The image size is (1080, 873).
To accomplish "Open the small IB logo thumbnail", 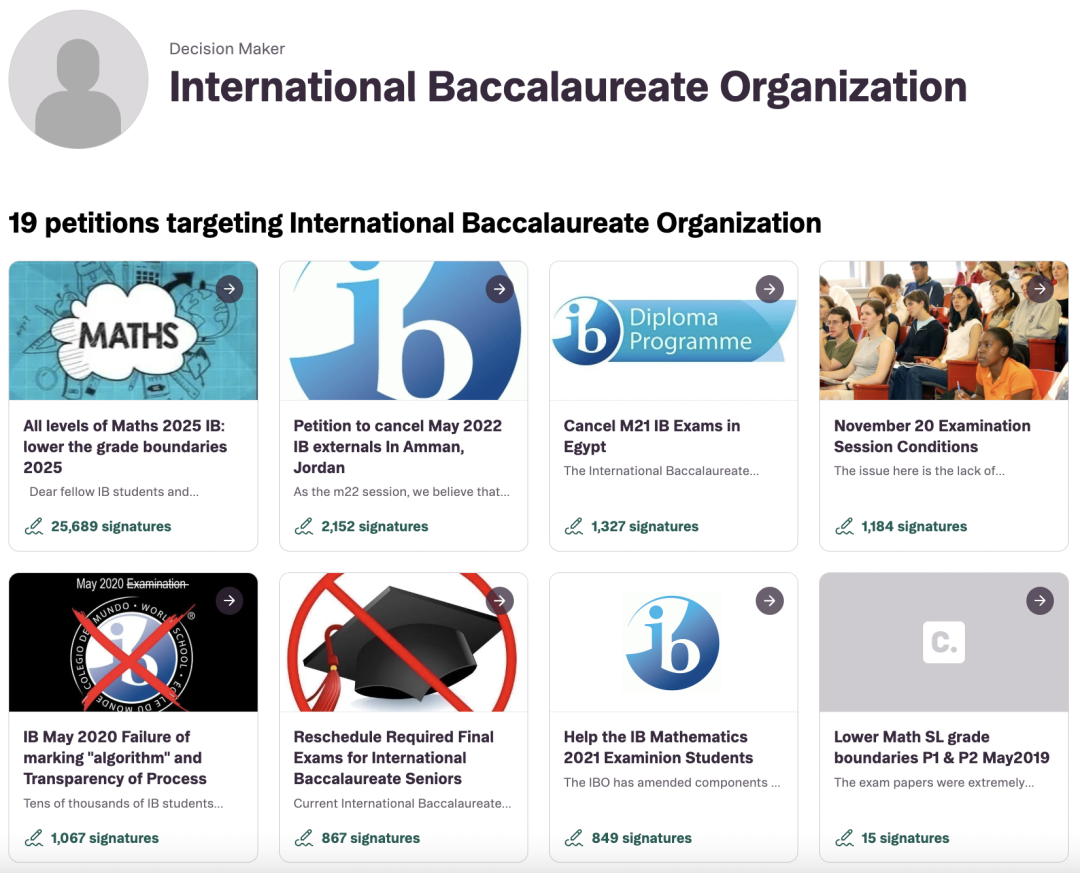I will pyautogui.click(x=674, y=642).
